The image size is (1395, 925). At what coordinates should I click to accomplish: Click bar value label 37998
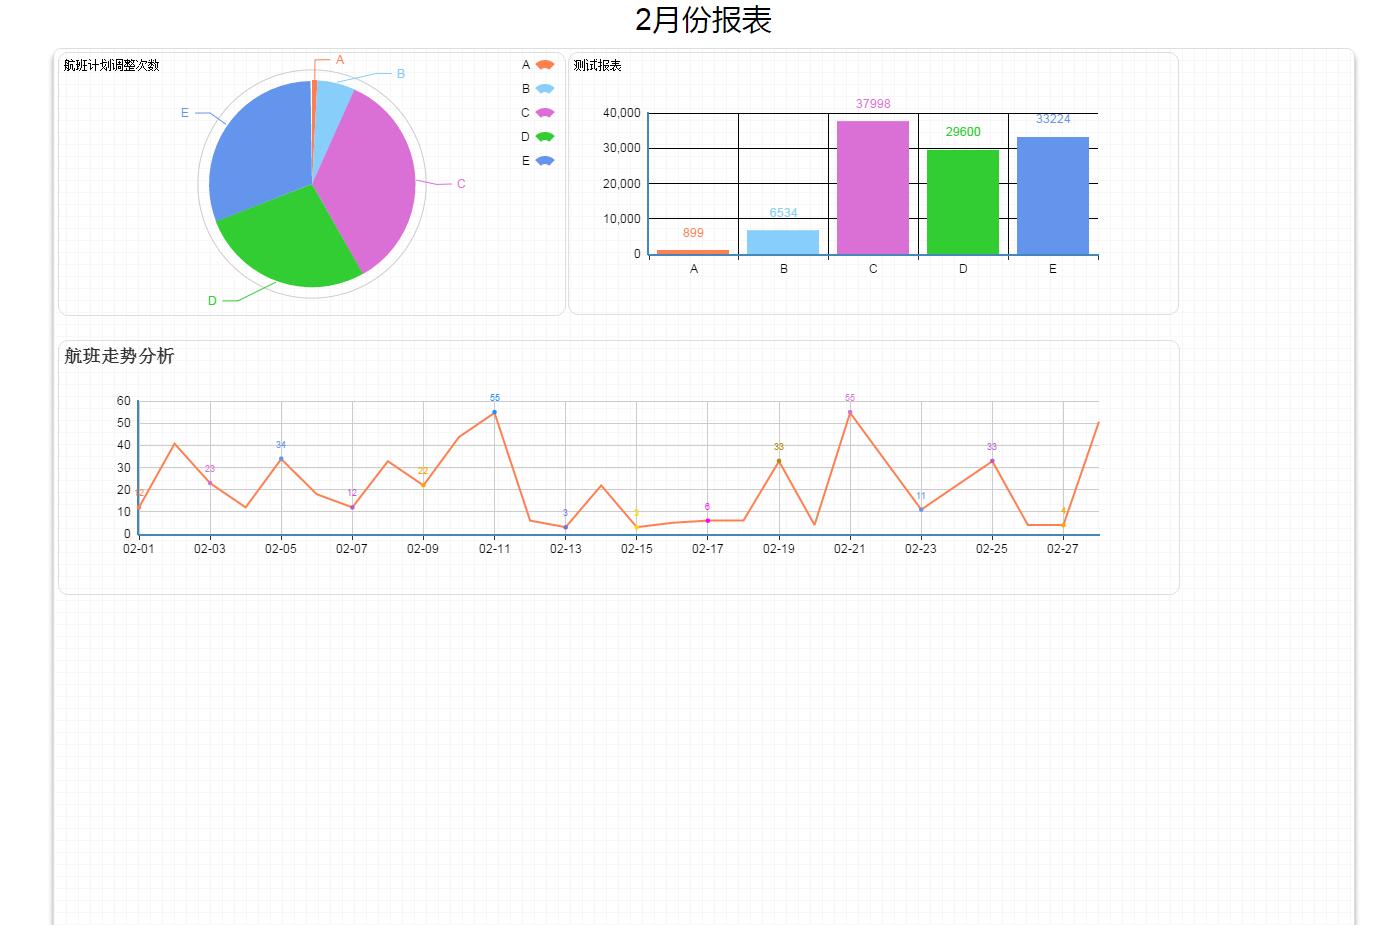pyautogui.click(x=873, y=104)
